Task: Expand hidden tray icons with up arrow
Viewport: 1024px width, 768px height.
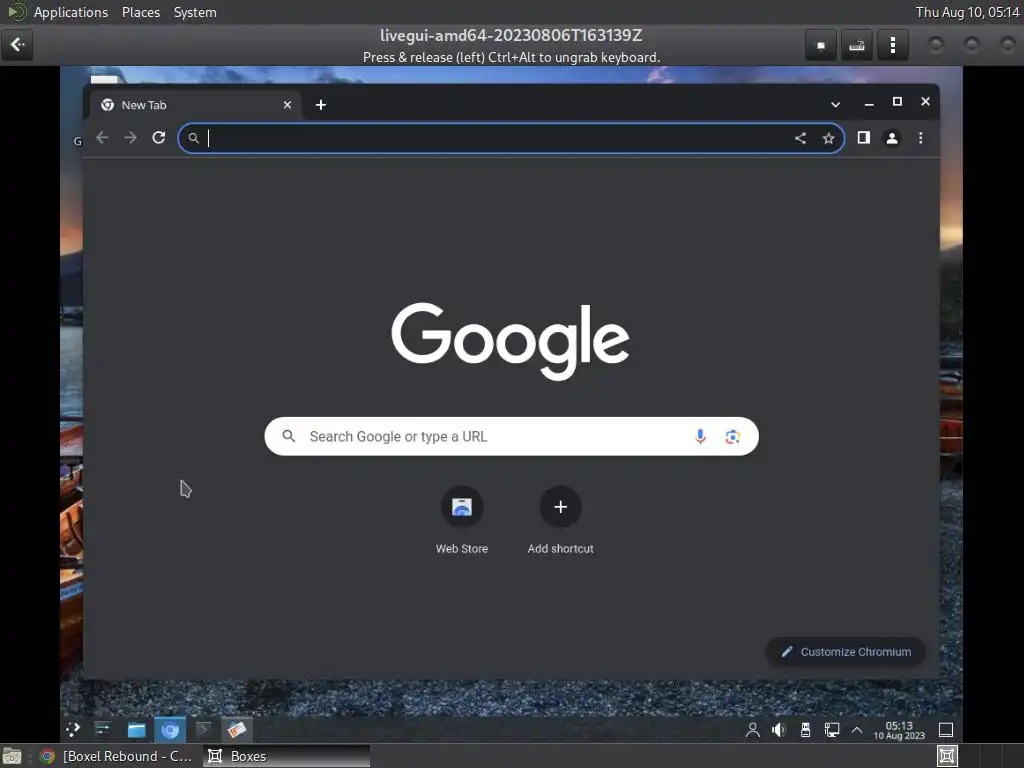Action: tap(857, 730)
